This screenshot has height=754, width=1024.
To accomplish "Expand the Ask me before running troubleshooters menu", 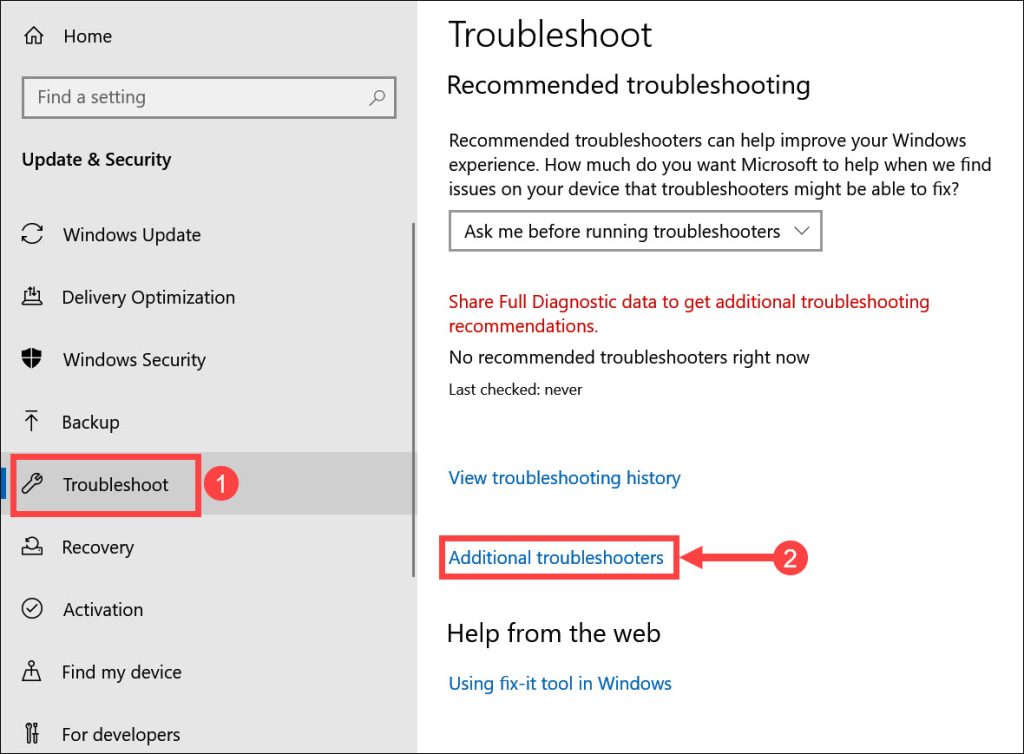I will click(x=635, y=231).
